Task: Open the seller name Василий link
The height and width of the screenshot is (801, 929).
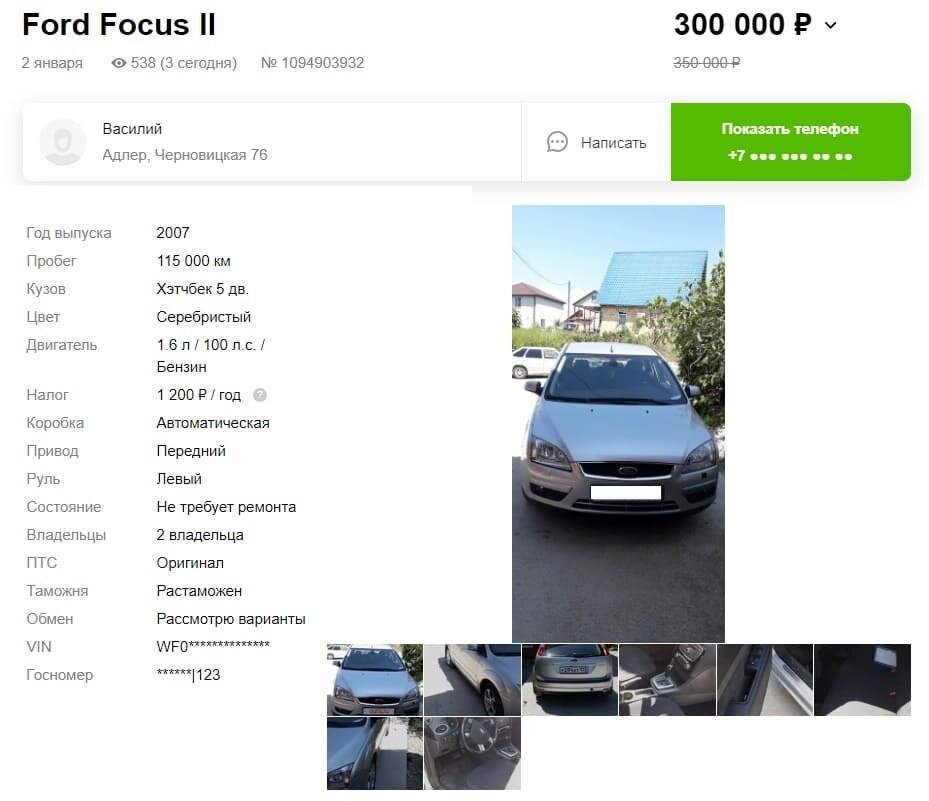Action: click(x=132, y=129)
